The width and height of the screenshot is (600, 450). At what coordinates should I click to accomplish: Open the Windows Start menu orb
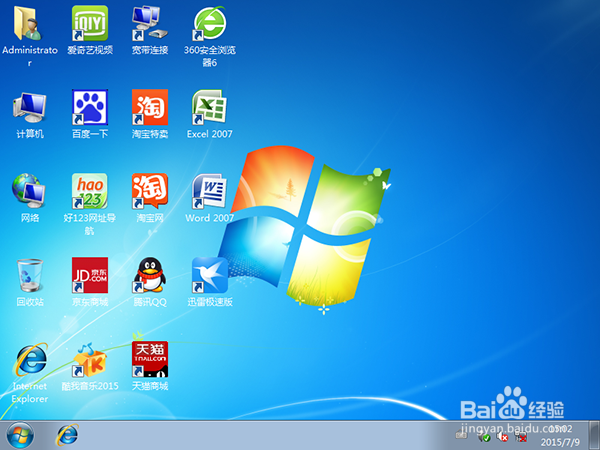pos(20,435)
